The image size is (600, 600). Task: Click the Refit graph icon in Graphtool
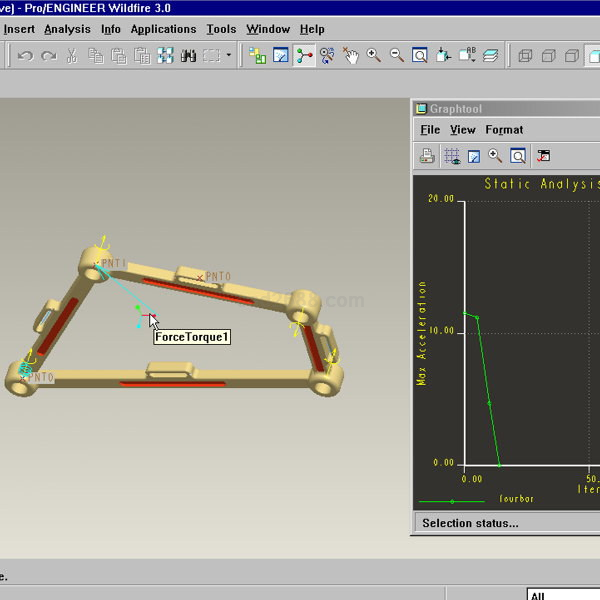pyautogui.click(x=518, y=156)
